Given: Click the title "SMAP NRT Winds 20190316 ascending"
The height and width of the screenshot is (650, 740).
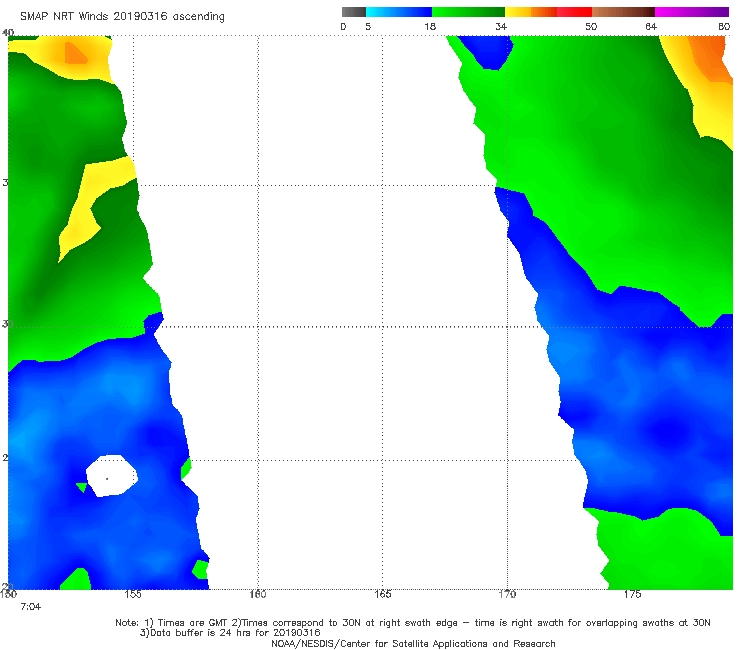Looking at the screenshot, I should click(x=122, y=16).
